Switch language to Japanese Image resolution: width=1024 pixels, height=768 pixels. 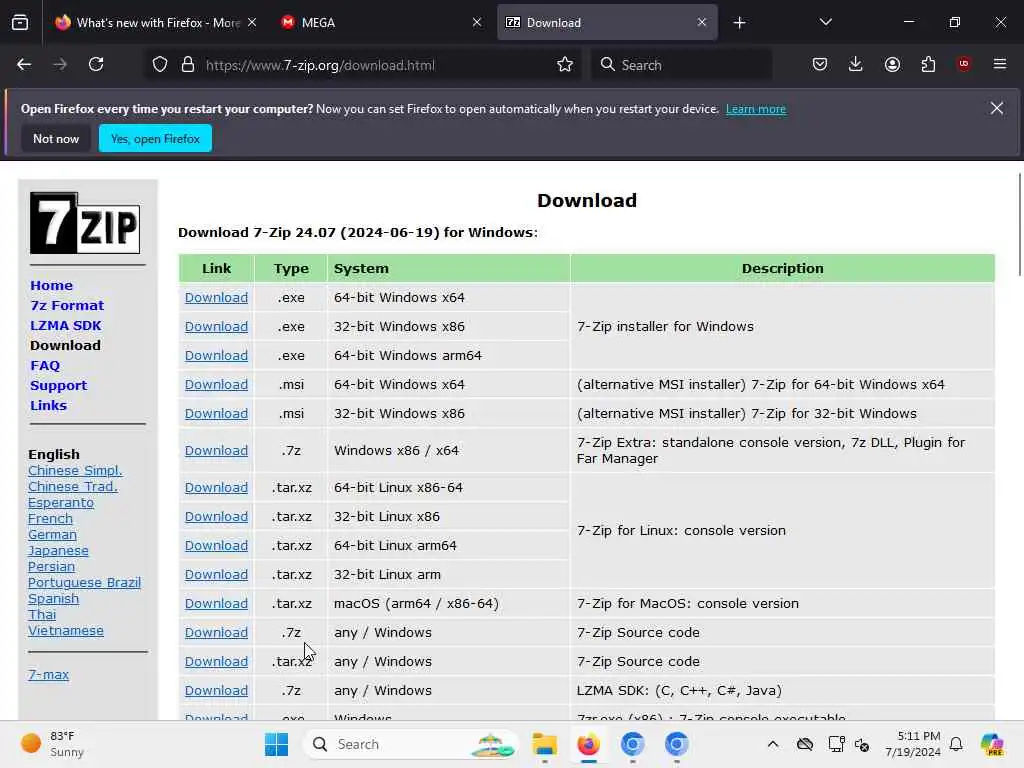coord(58,551)
